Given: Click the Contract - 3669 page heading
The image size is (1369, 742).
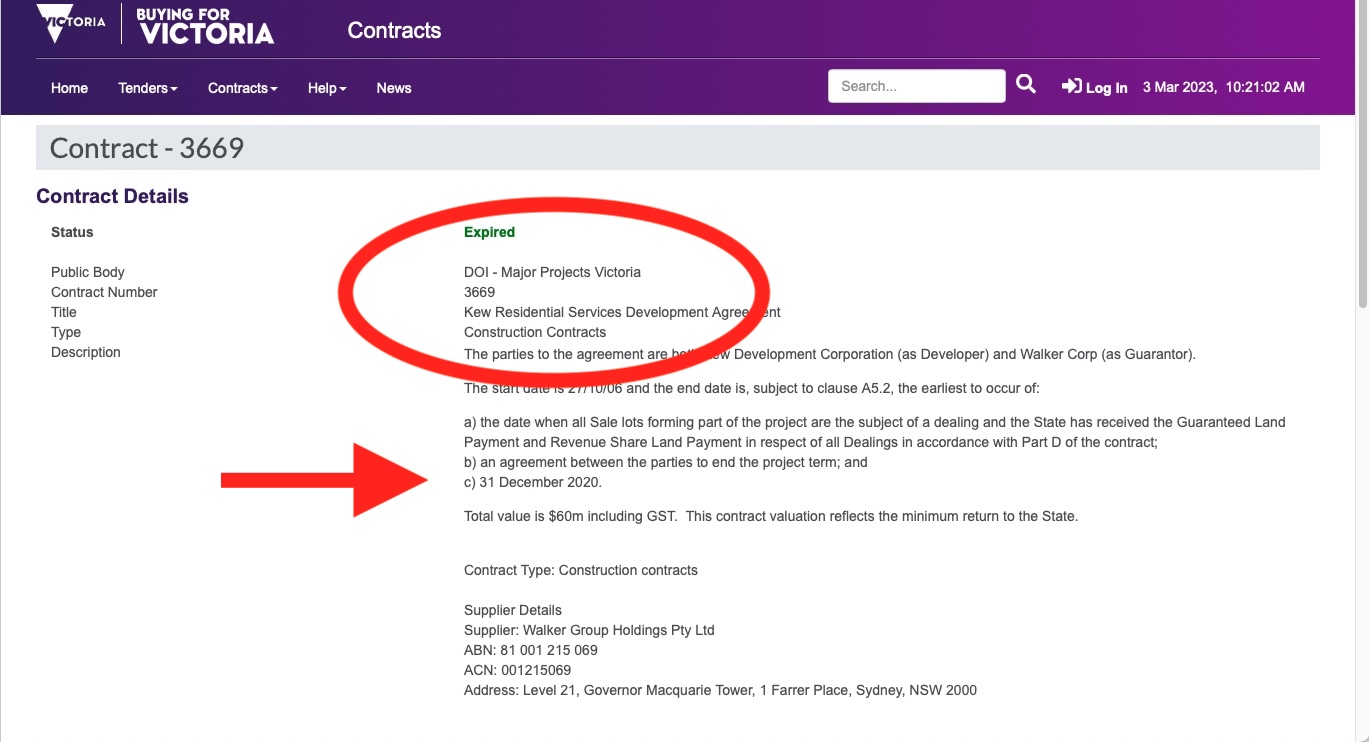Looking at the screenshot, I should coord(147,148).
